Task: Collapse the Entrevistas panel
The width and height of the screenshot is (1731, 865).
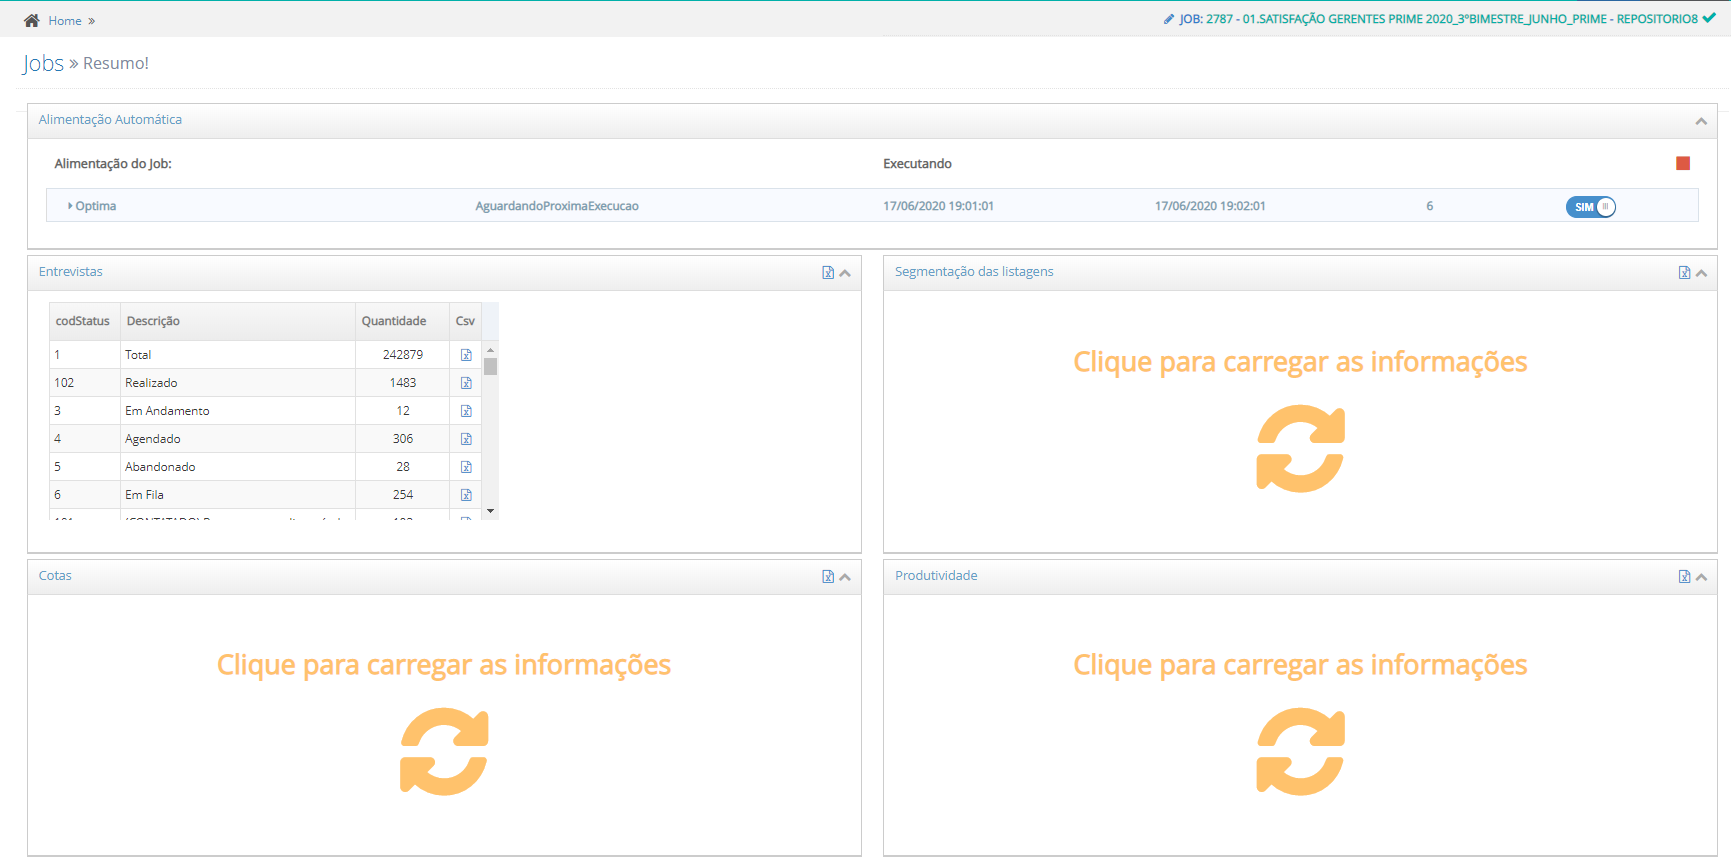Action: point(845,273)
